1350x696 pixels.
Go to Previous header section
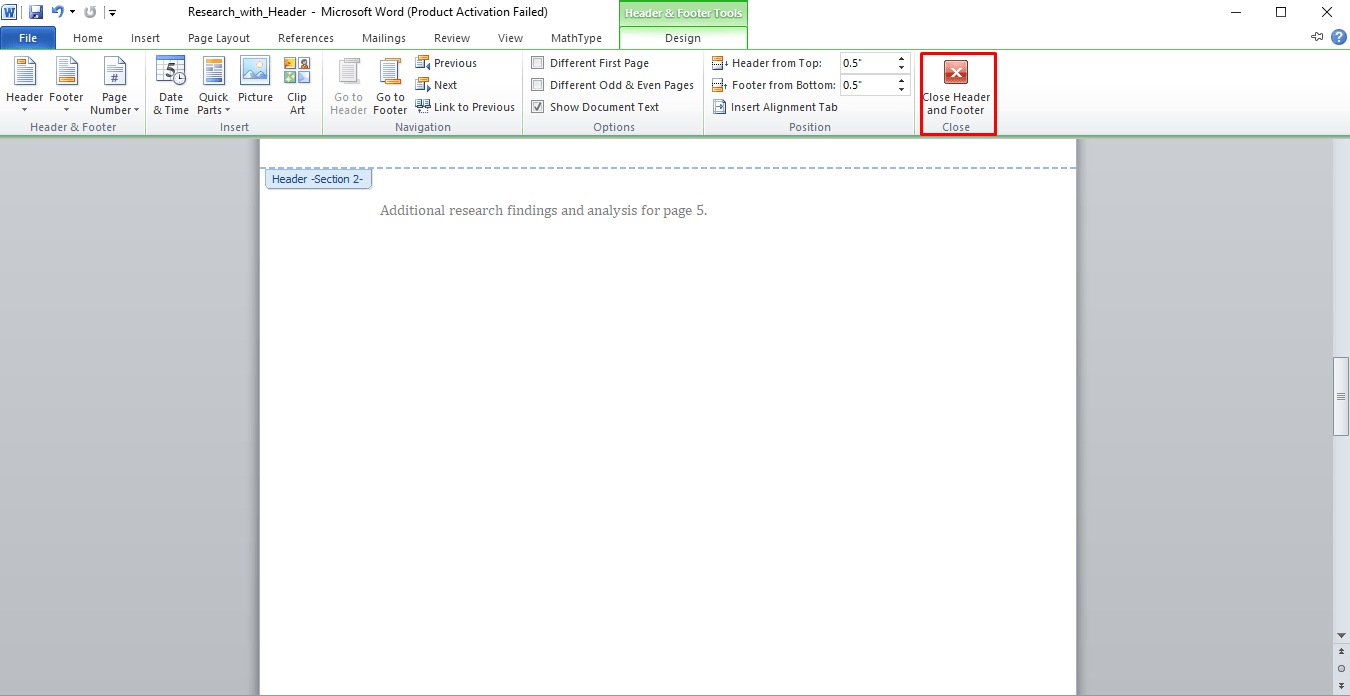coord(446,63)
